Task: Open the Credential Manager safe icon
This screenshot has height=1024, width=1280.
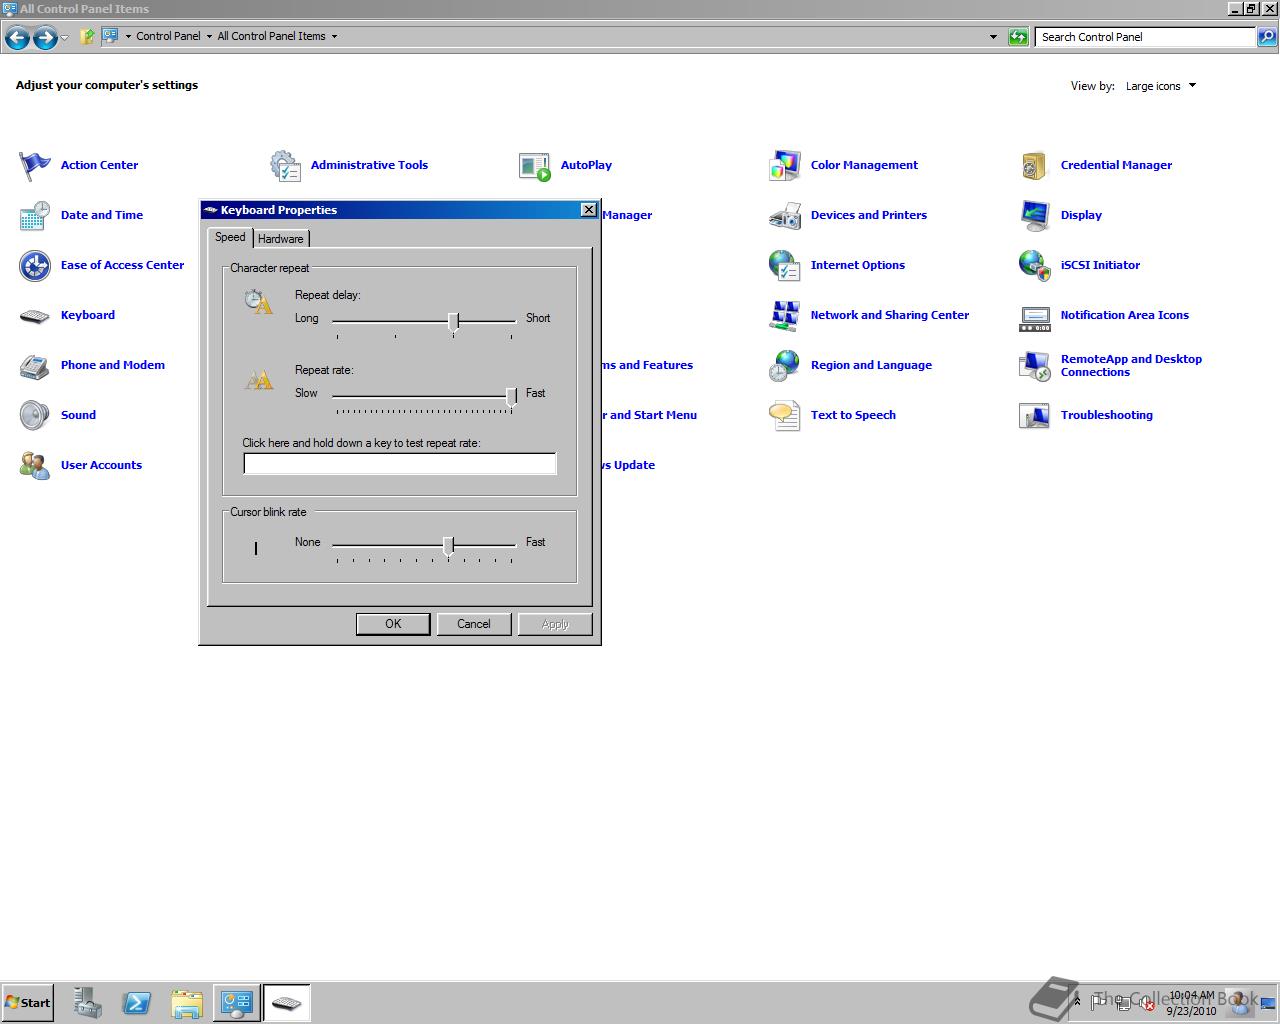Action: 1035,165
